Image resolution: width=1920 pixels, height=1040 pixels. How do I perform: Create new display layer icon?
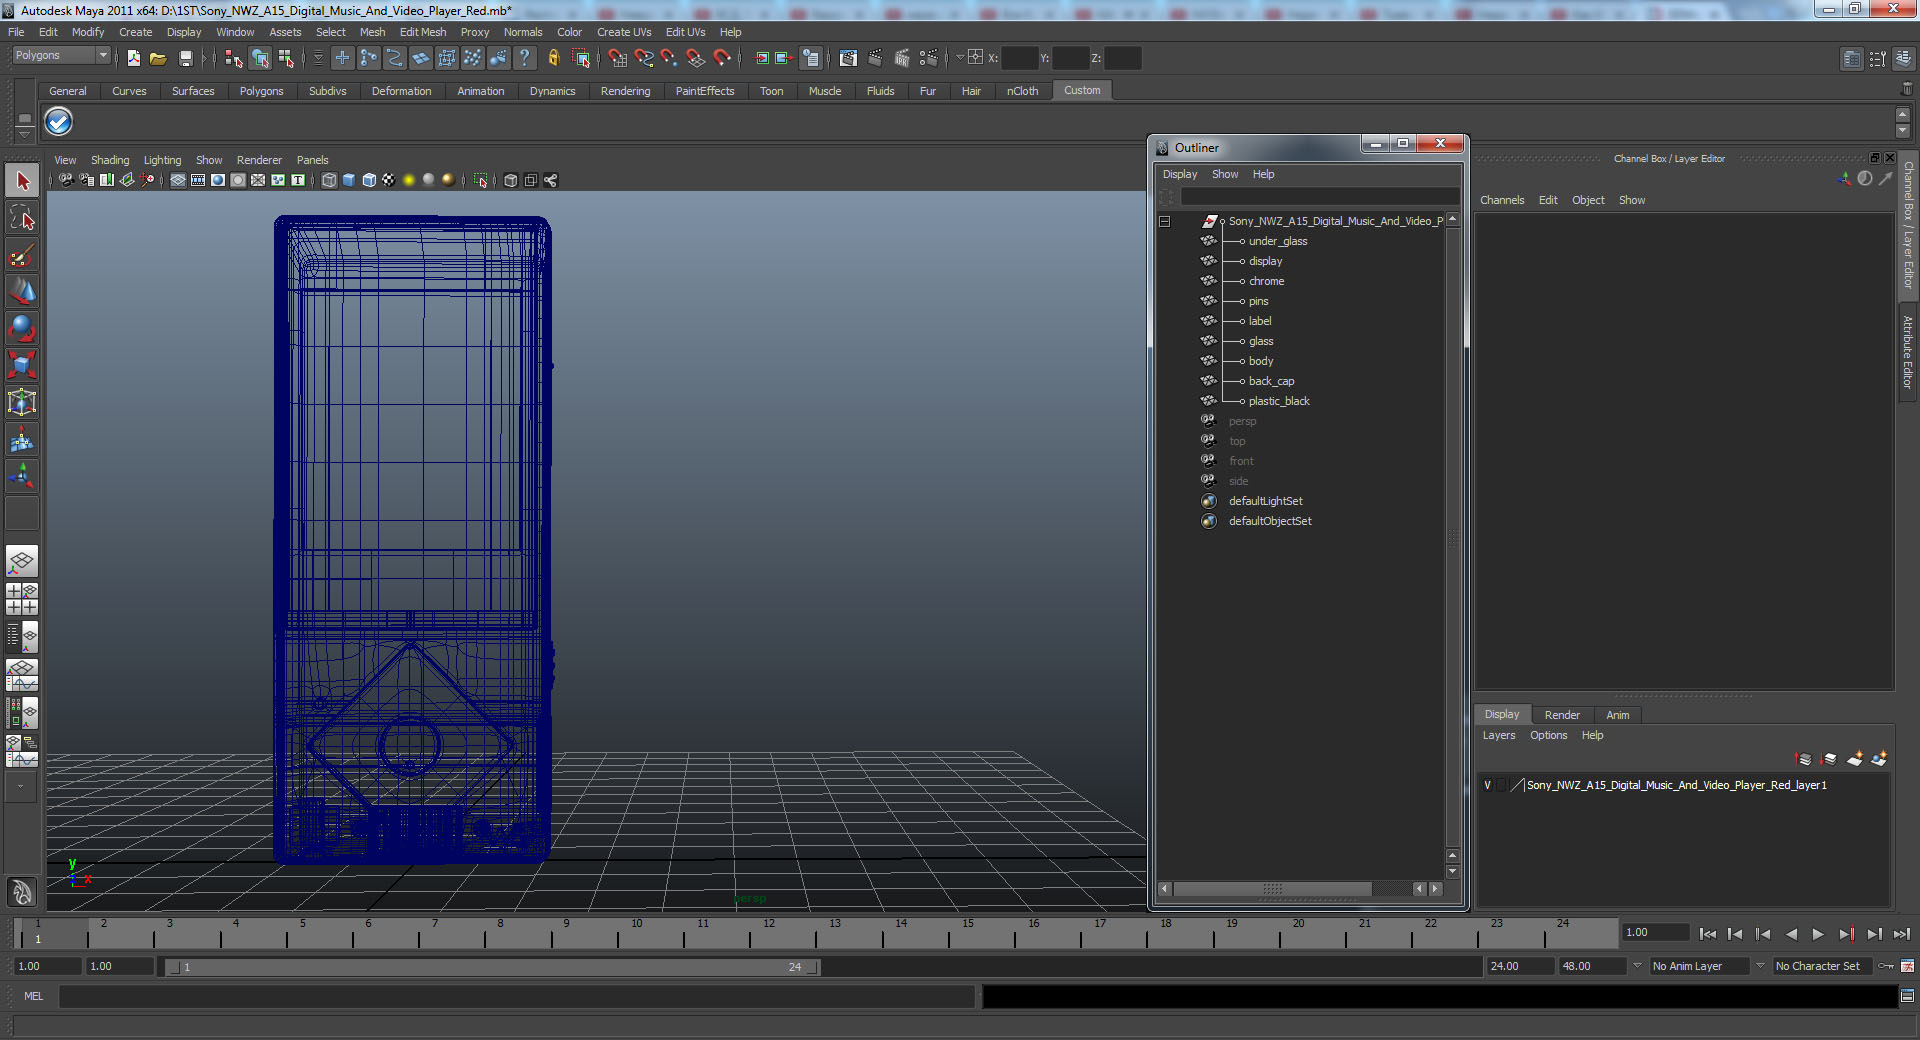[x=1854, y=759]
